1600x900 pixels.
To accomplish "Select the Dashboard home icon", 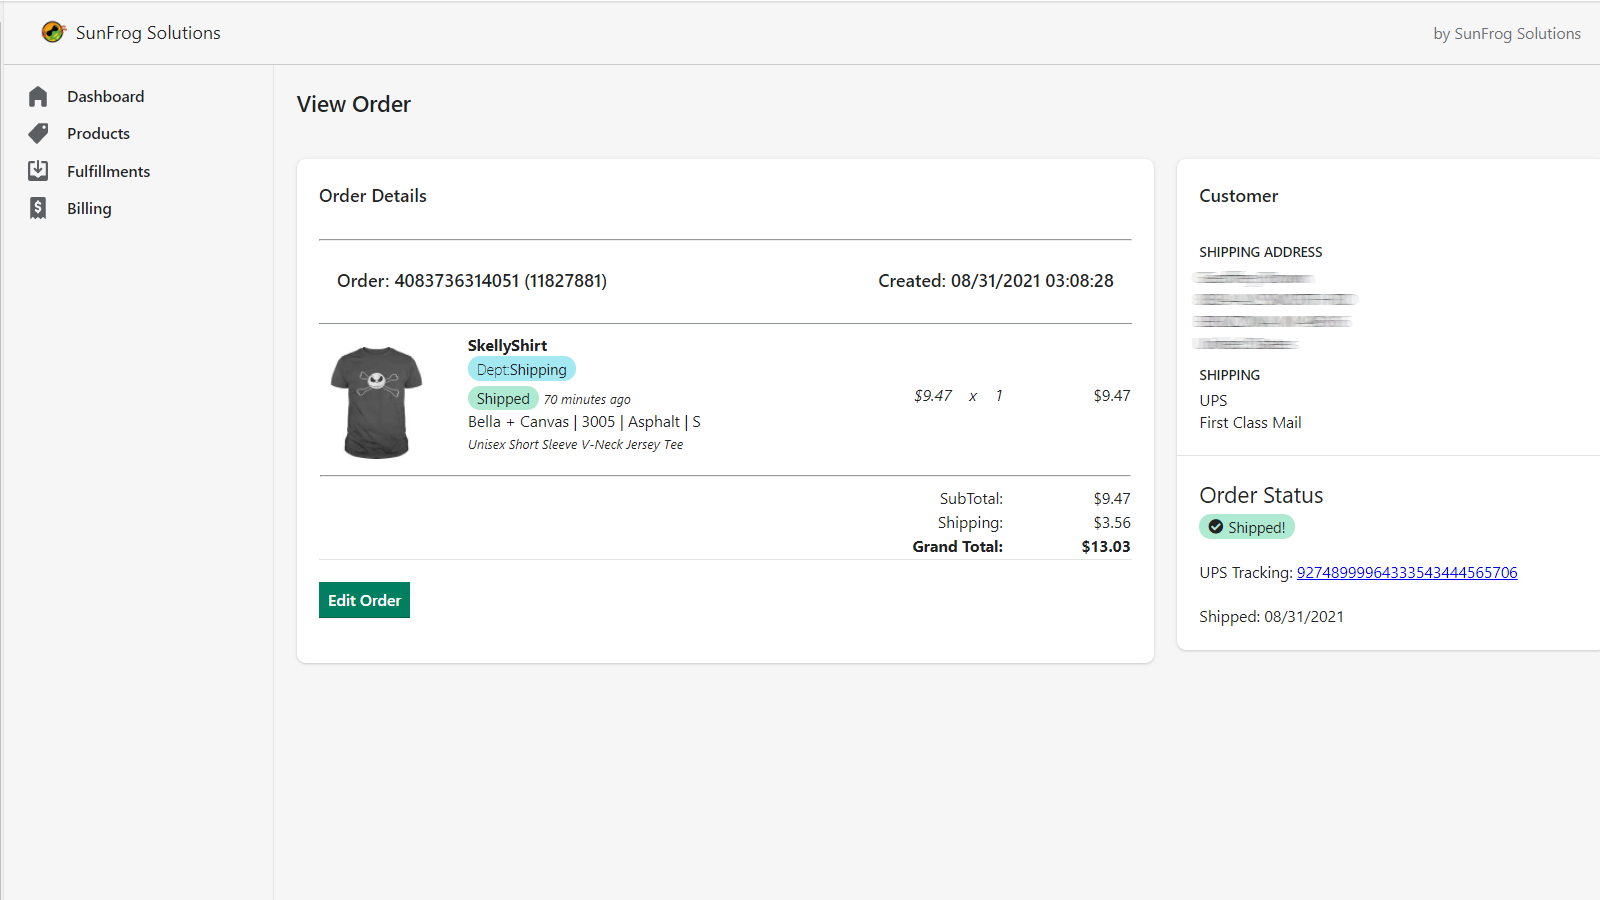I will pos(38,96).
